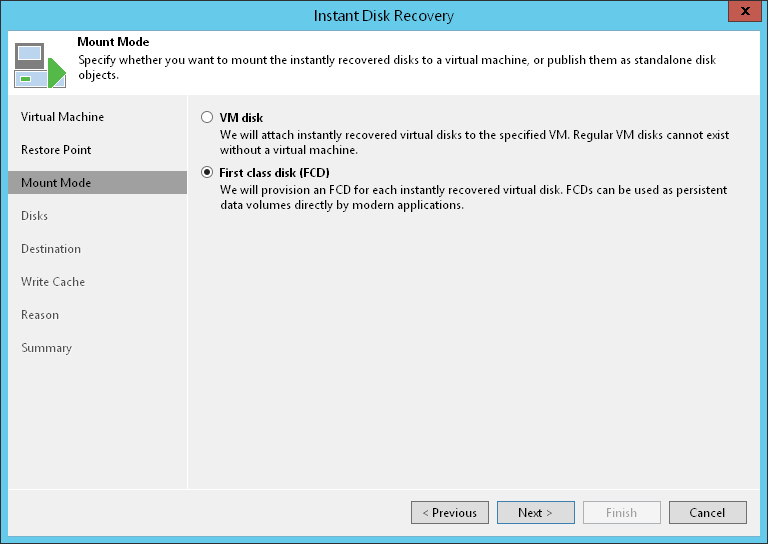
Task: Open the Destination step in sidebar
Action: pos(51,249)
